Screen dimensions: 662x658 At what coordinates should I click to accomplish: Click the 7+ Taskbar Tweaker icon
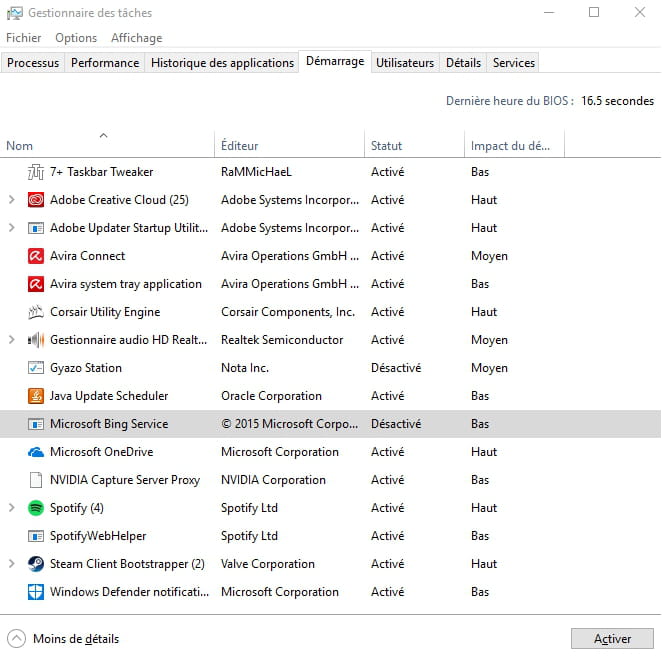click(36, 172)
